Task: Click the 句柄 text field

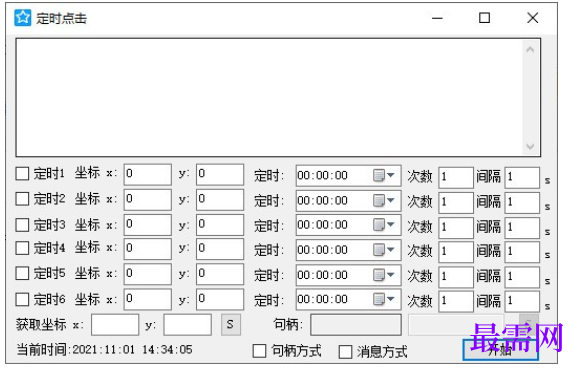Action: tap(356, 325)
